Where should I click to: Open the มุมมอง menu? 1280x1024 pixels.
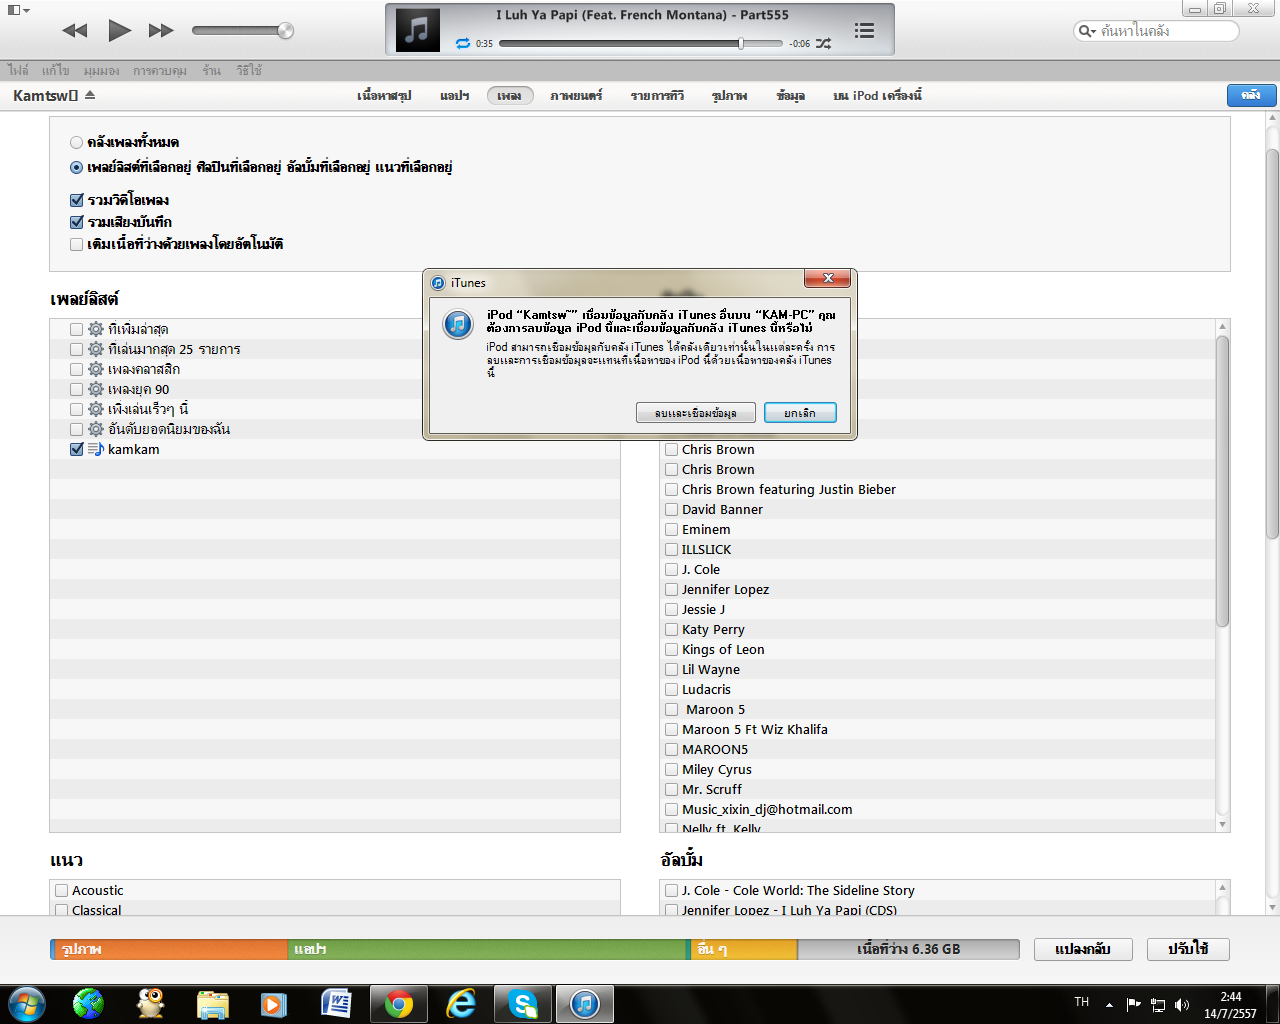[x=101, y=70]
